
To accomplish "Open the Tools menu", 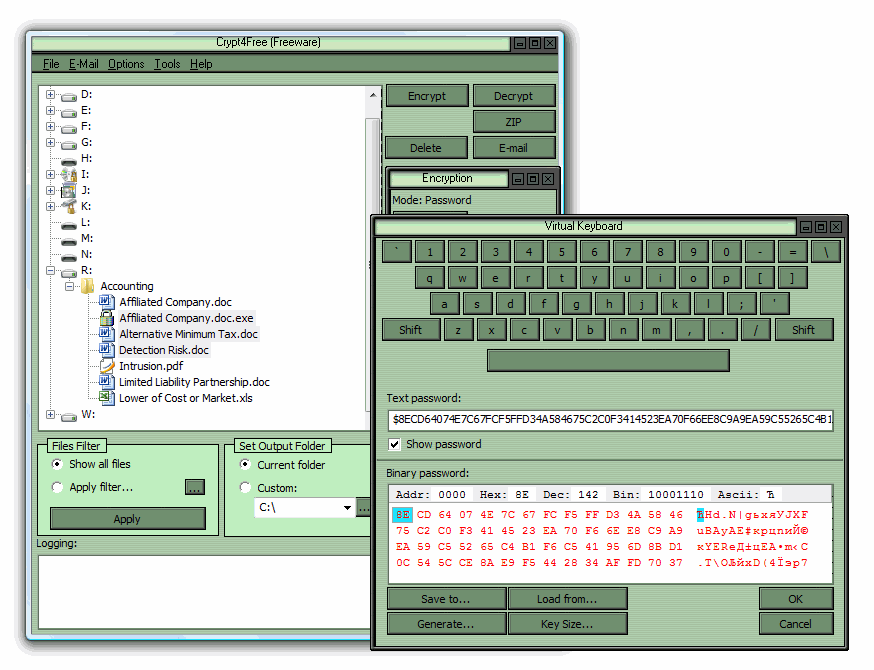I will 167,64.
